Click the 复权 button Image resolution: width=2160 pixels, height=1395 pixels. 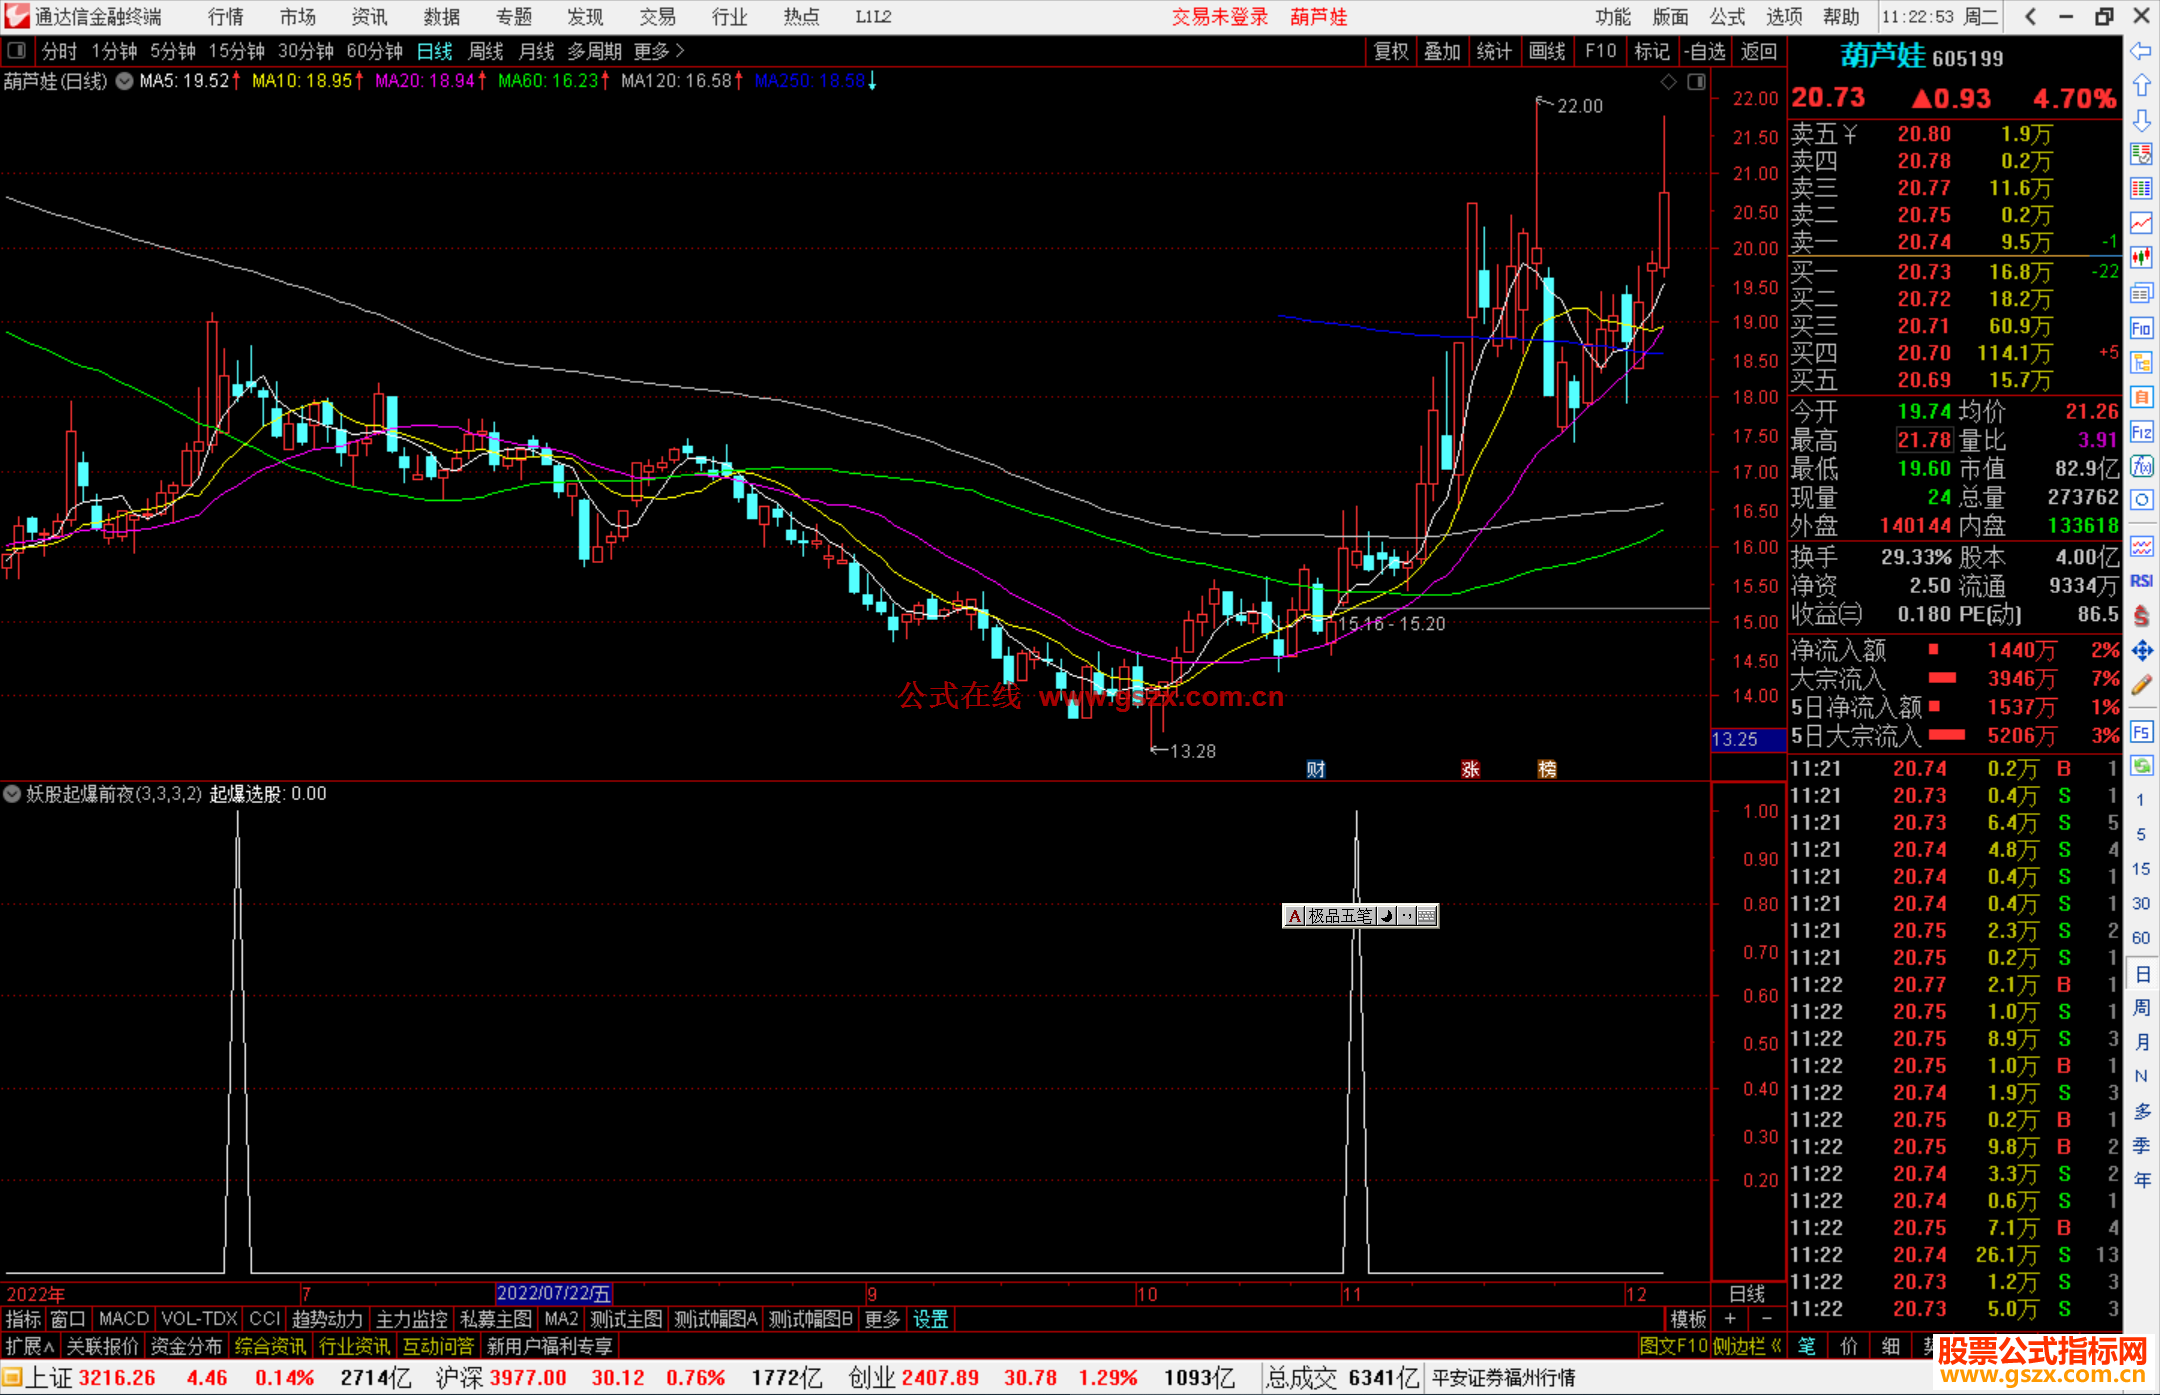(1390, 51)
